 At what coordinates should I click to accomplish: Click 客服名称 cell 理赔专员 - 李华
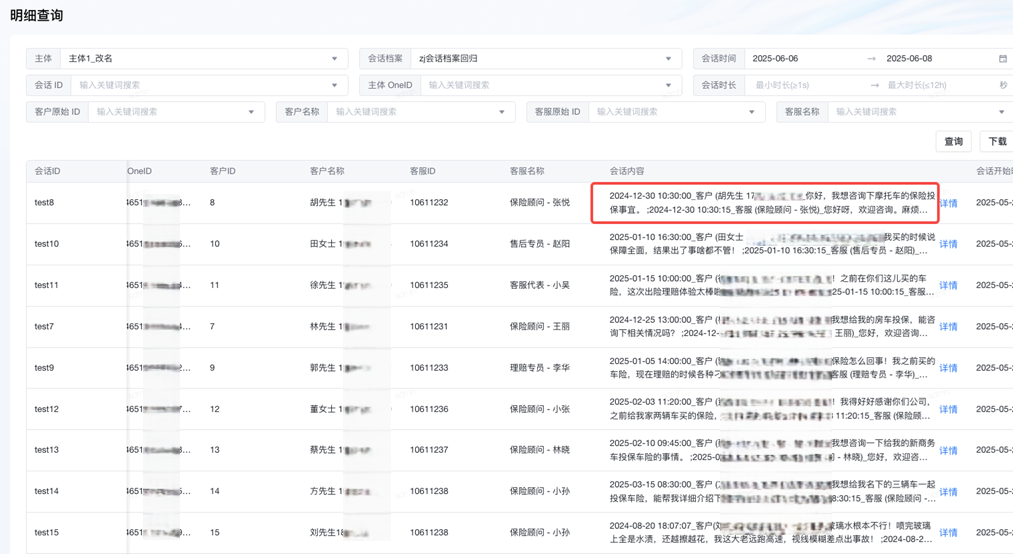(539, 368)
